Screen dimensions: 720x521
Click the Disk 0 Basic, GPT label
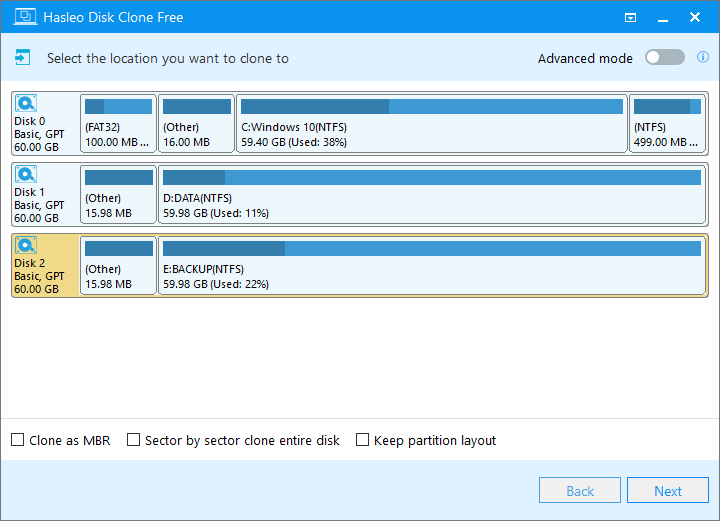[39, 134]
